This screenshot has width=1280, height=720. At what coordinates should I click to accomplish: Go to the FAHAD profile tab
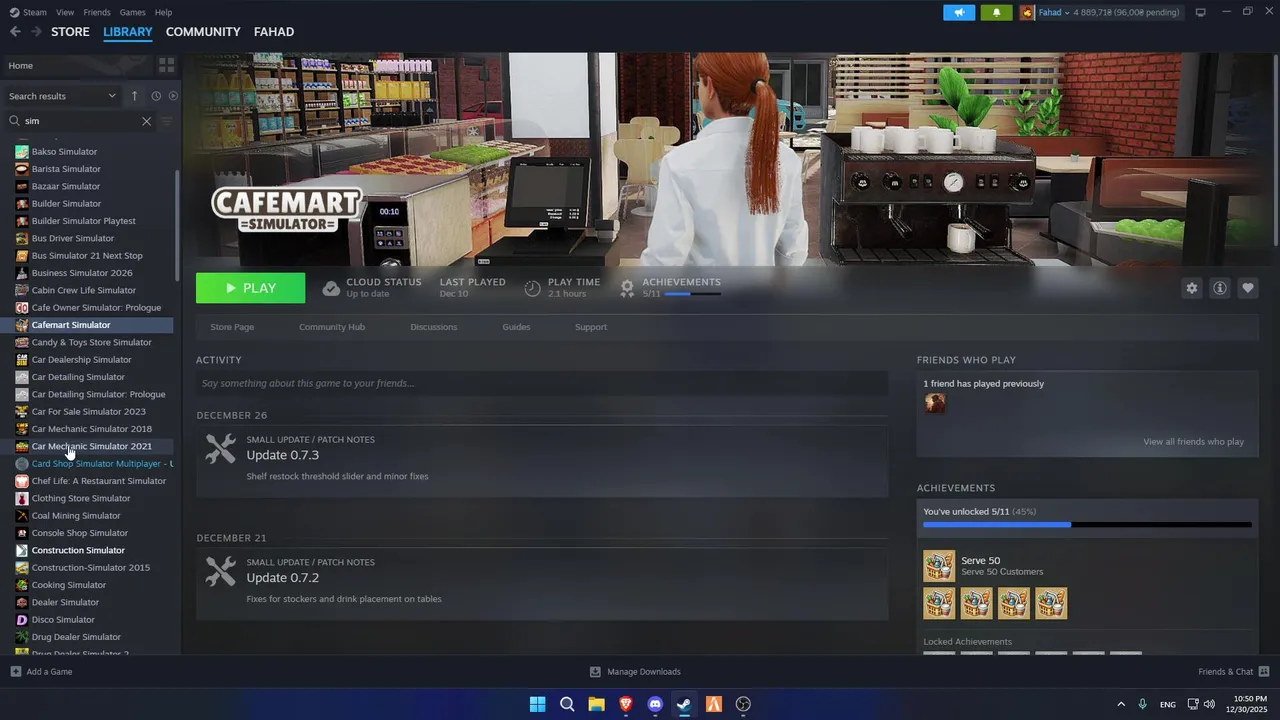coord(274,32)
